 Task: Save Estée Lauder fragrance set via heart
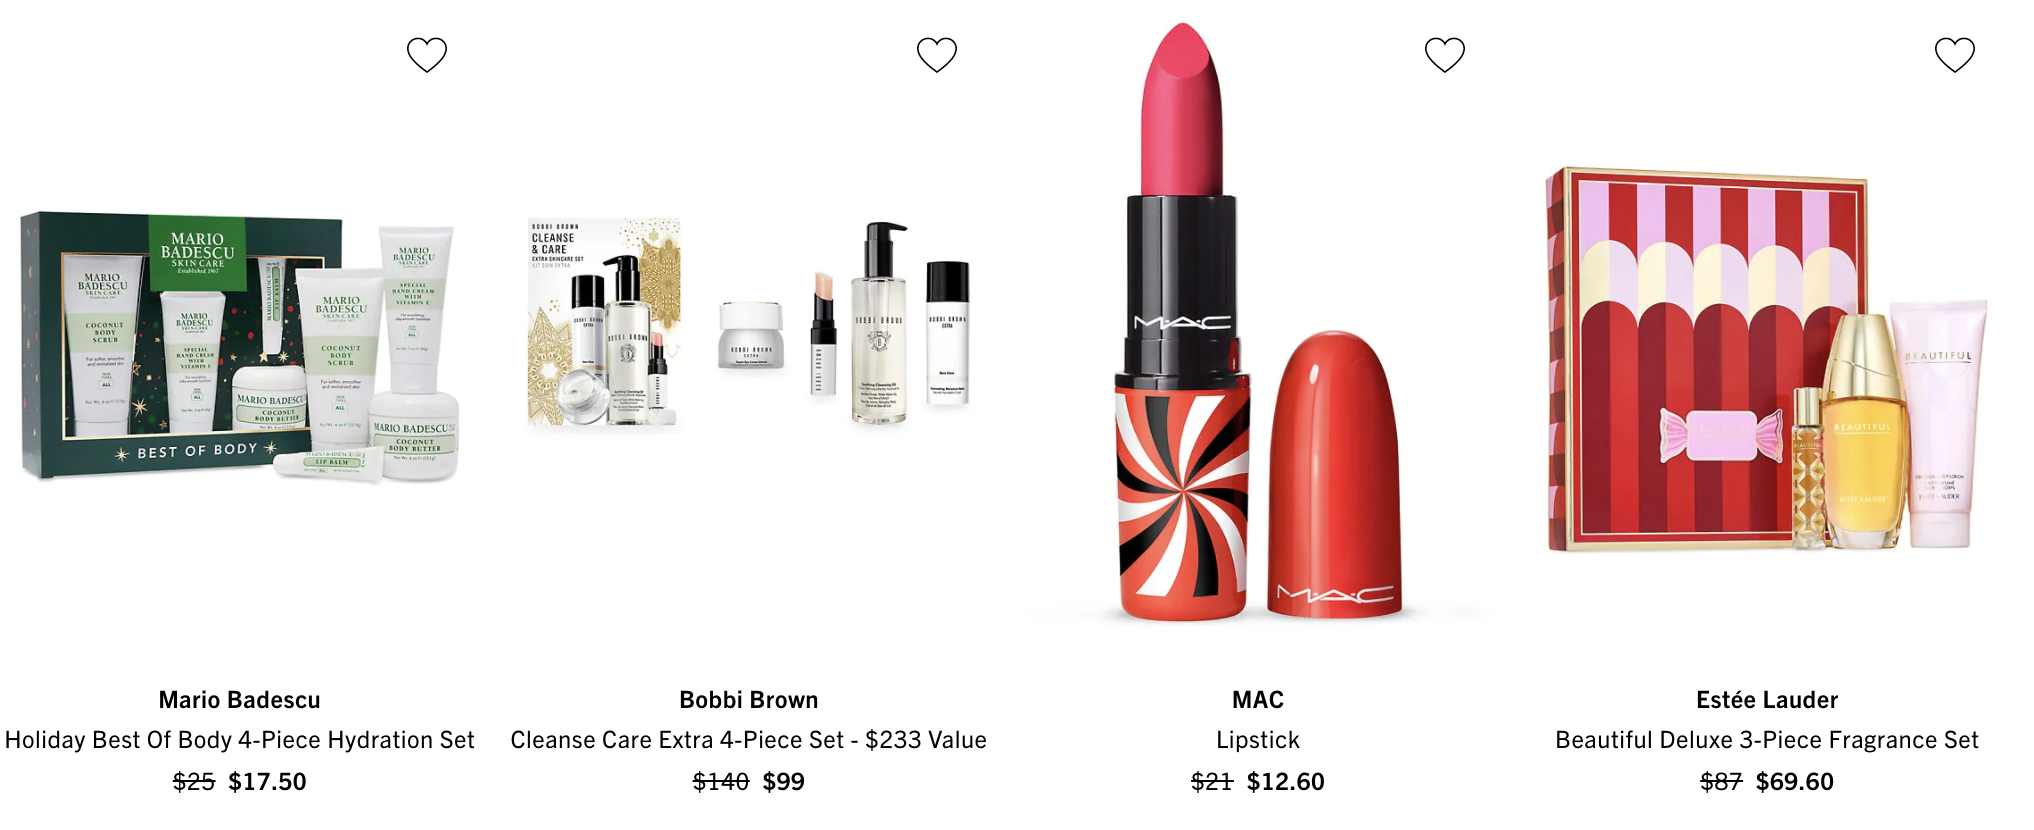pos(1955,55)
